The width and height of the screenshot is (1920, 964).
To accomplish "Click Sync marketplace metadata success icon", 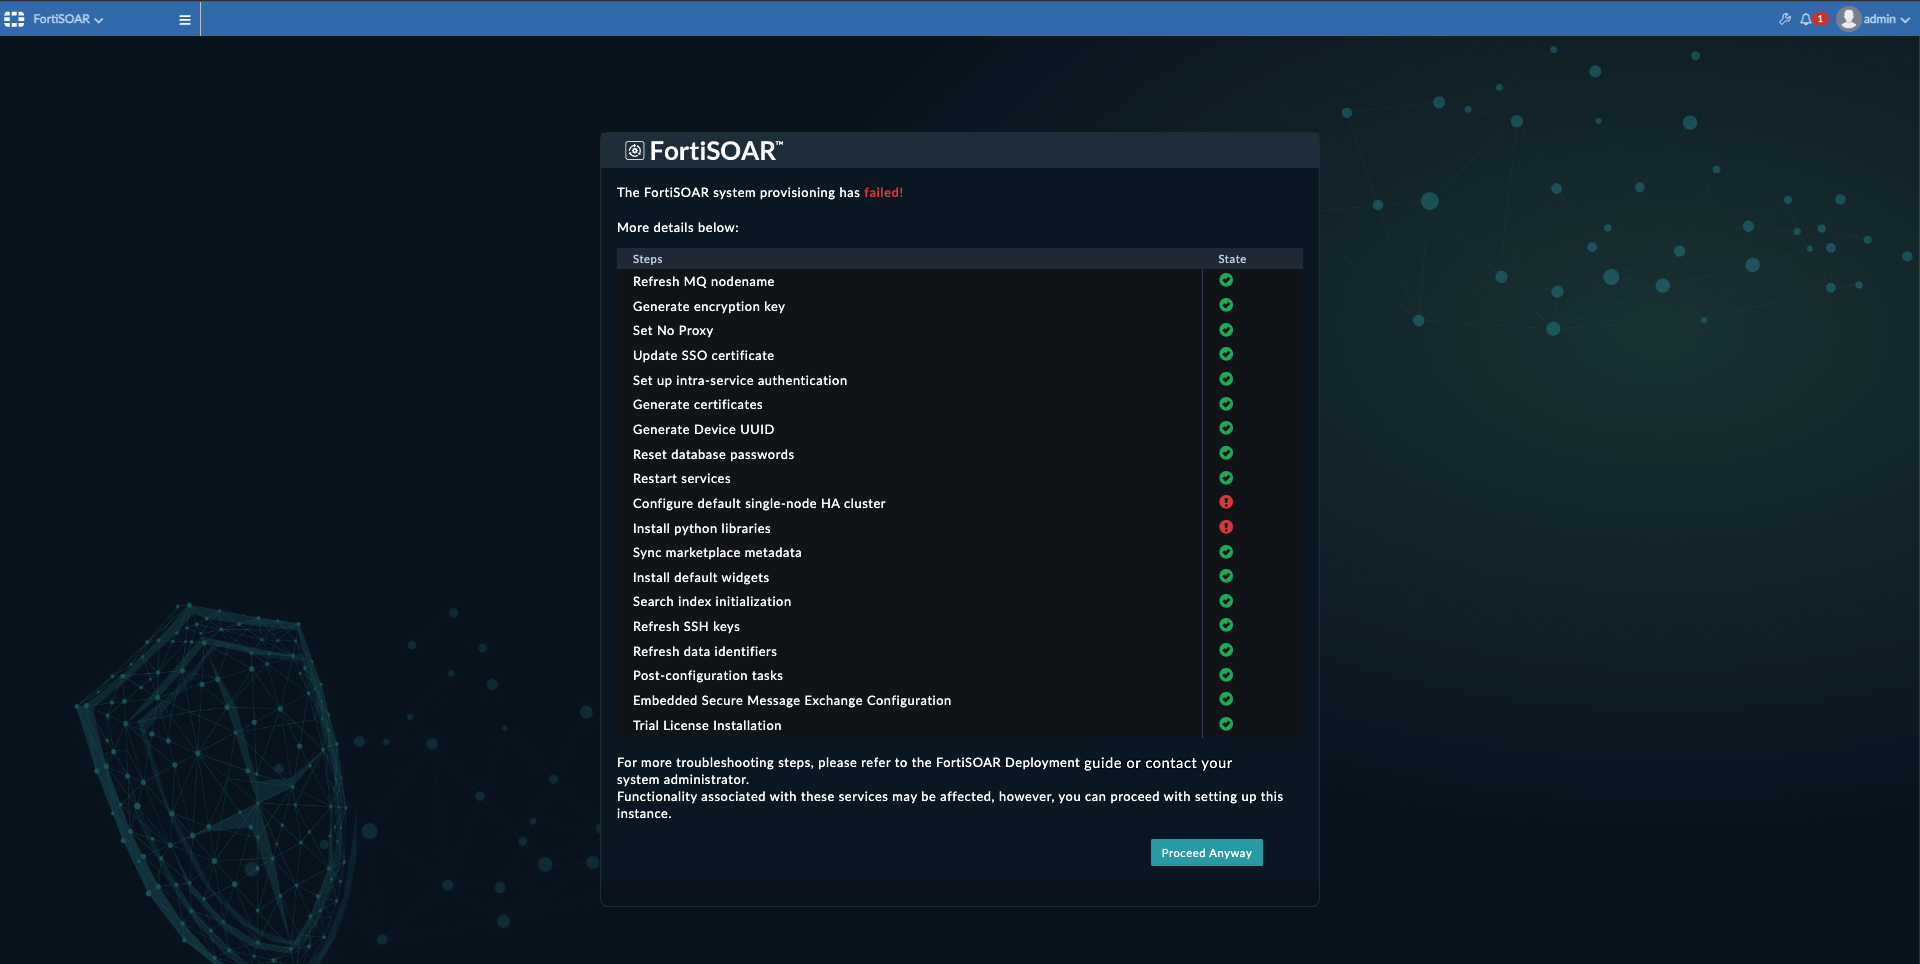I will pos(1226,552).
